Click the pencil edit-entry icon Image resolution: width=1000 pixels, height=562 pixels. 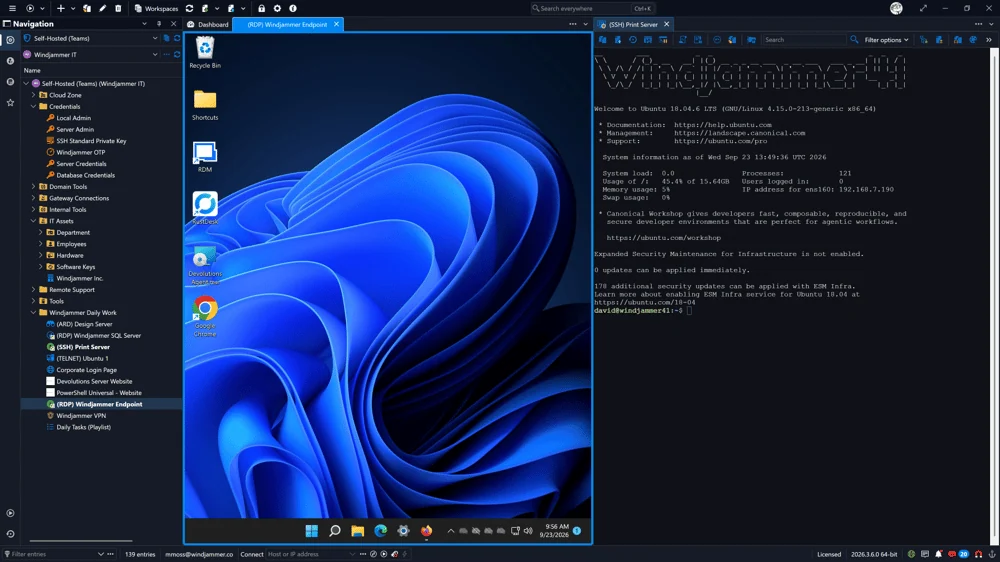102,8
